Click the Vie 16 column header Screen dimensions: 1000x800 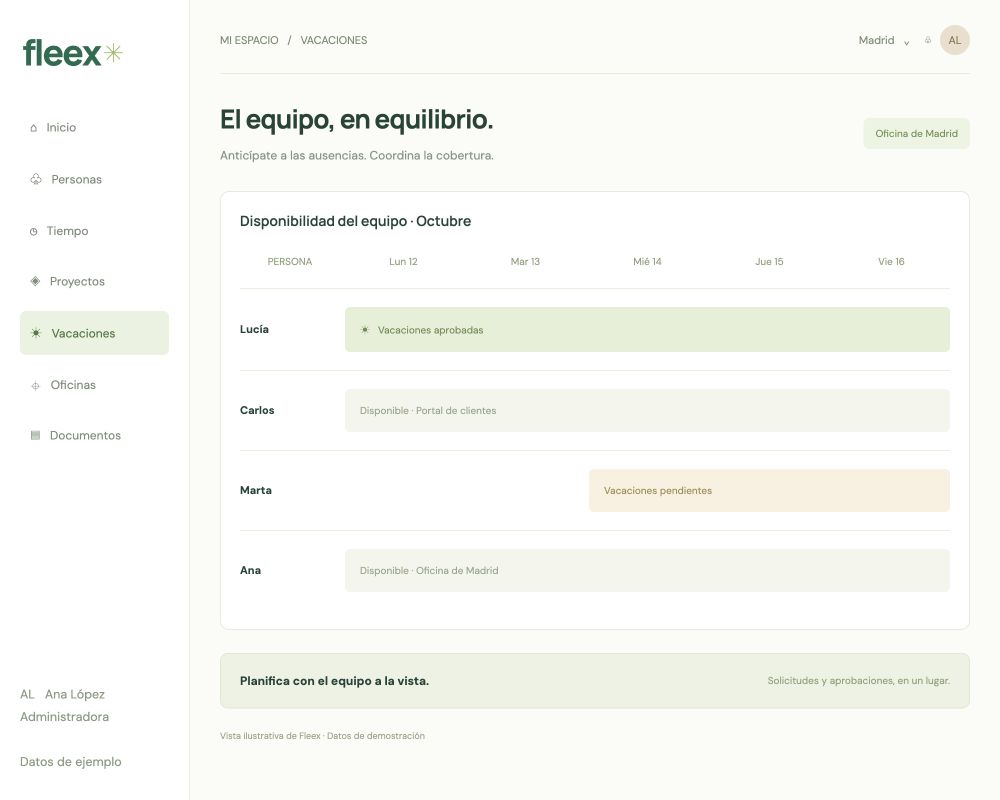(x=891, y=262)
